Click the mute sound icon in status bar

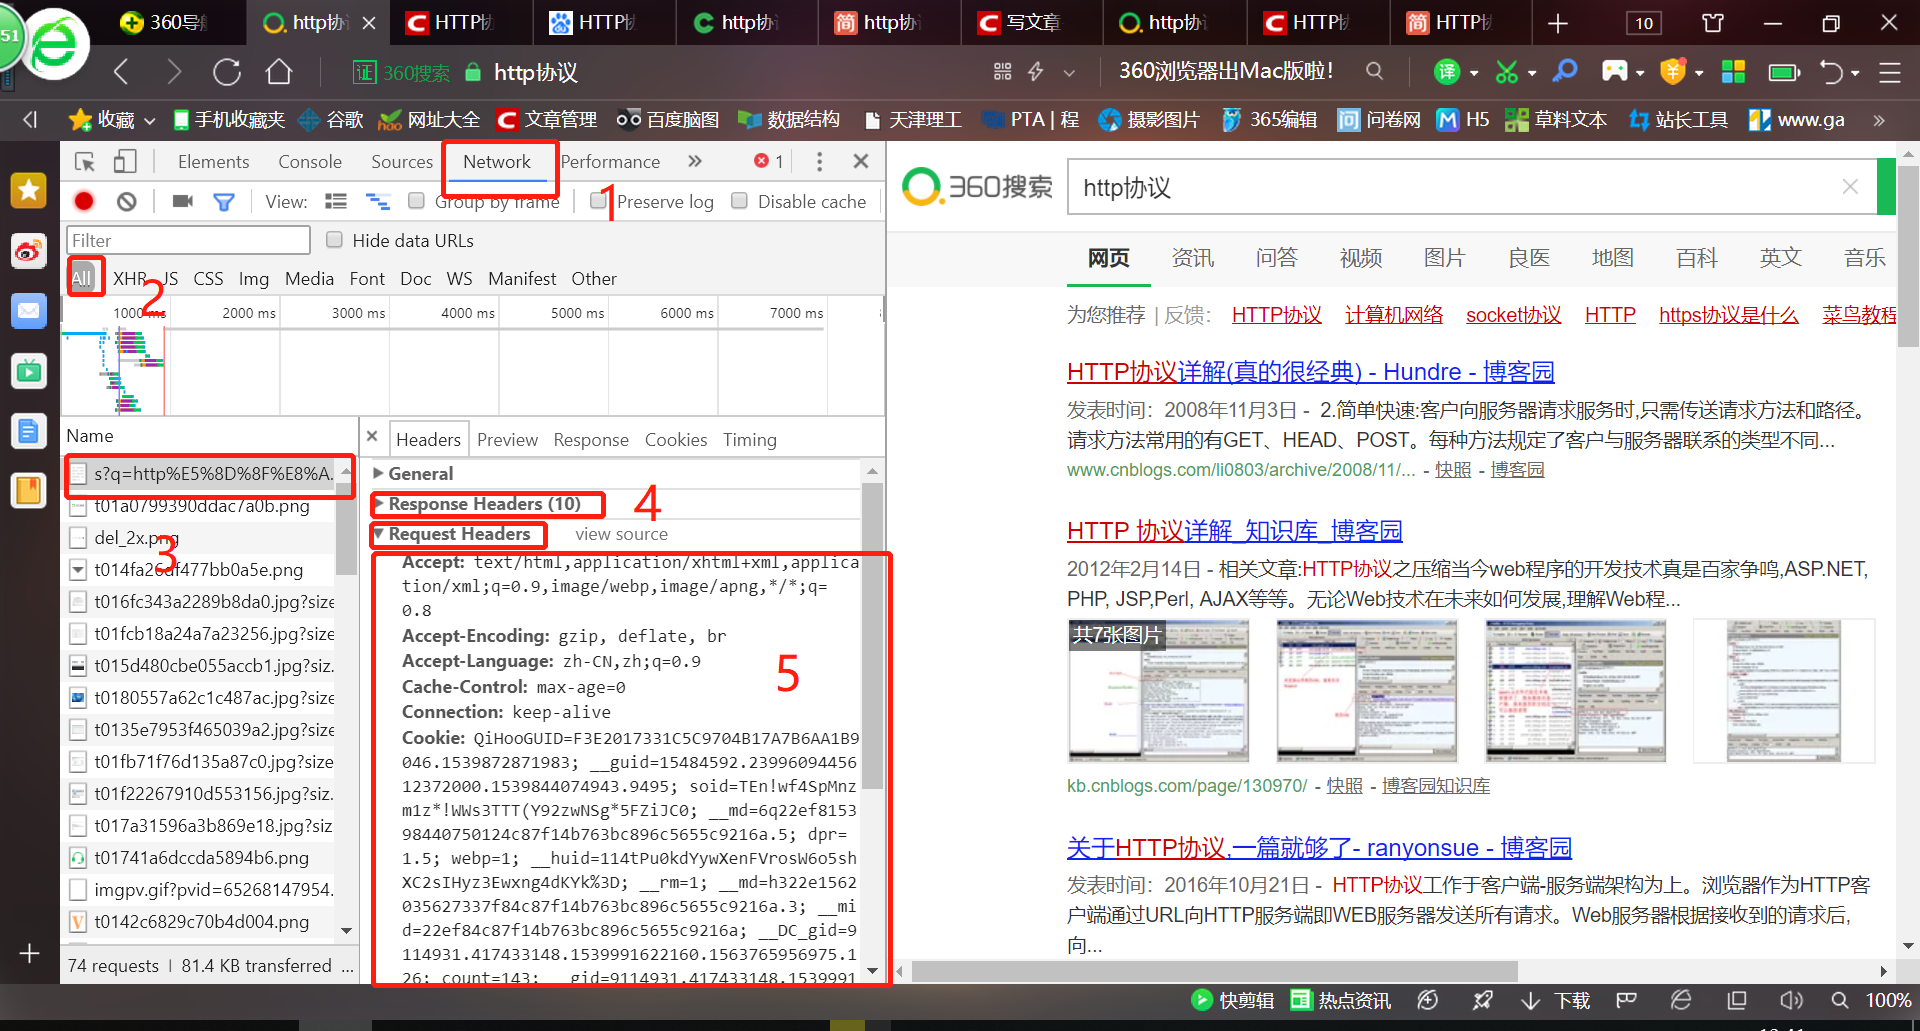click(x=1791, y=1000)
